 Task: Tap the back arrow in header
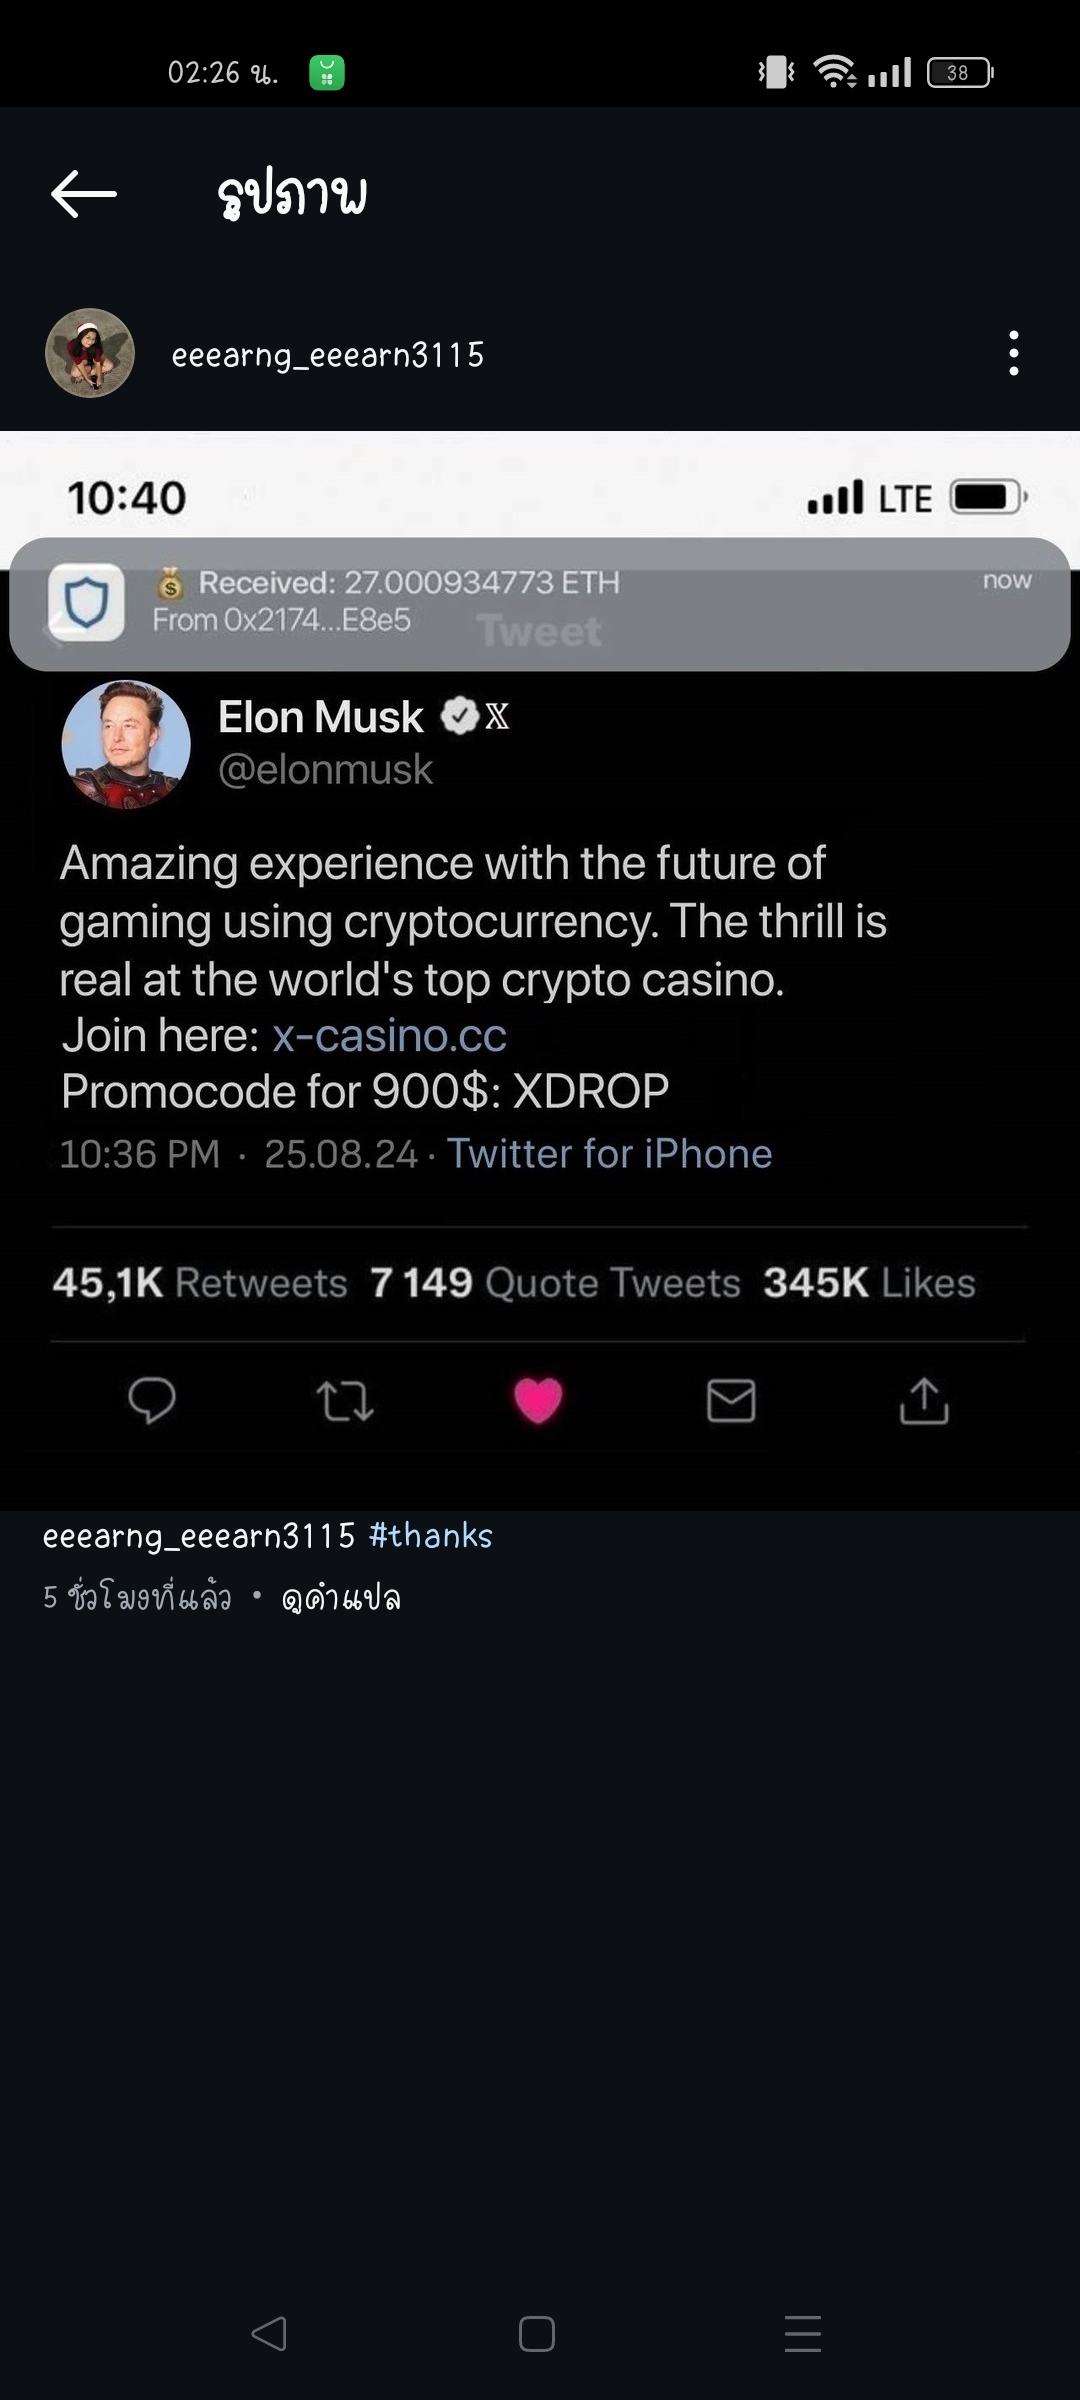(84, 194)
